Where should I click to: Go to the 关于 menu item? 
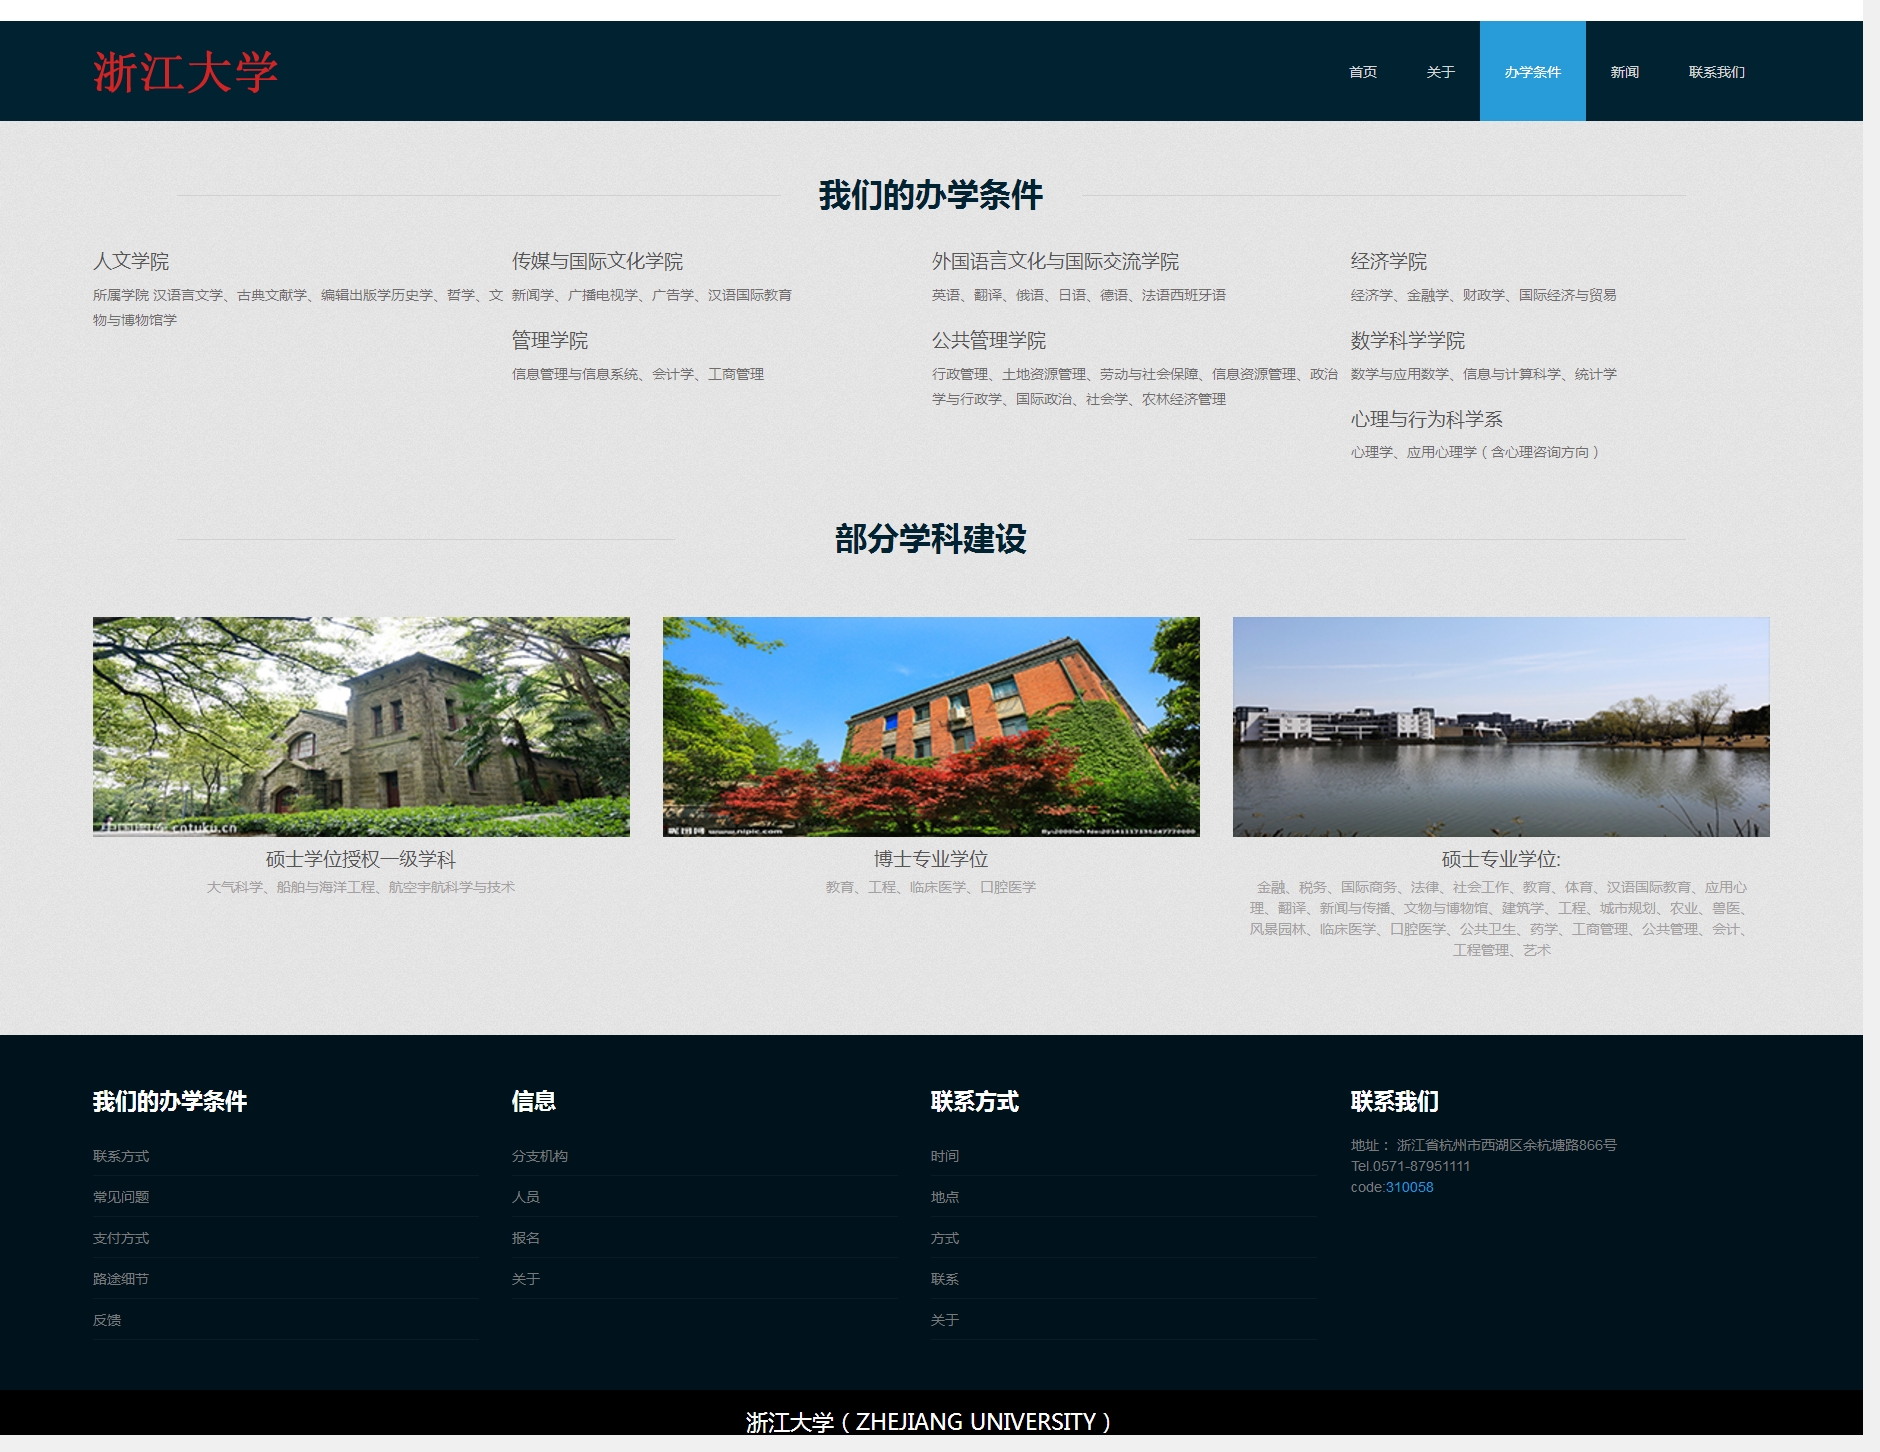(1440, 72)
